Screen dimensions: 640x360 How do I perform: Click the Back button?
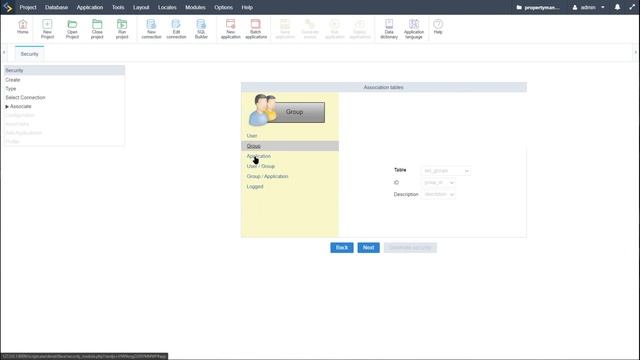click(x=342, y=247)
